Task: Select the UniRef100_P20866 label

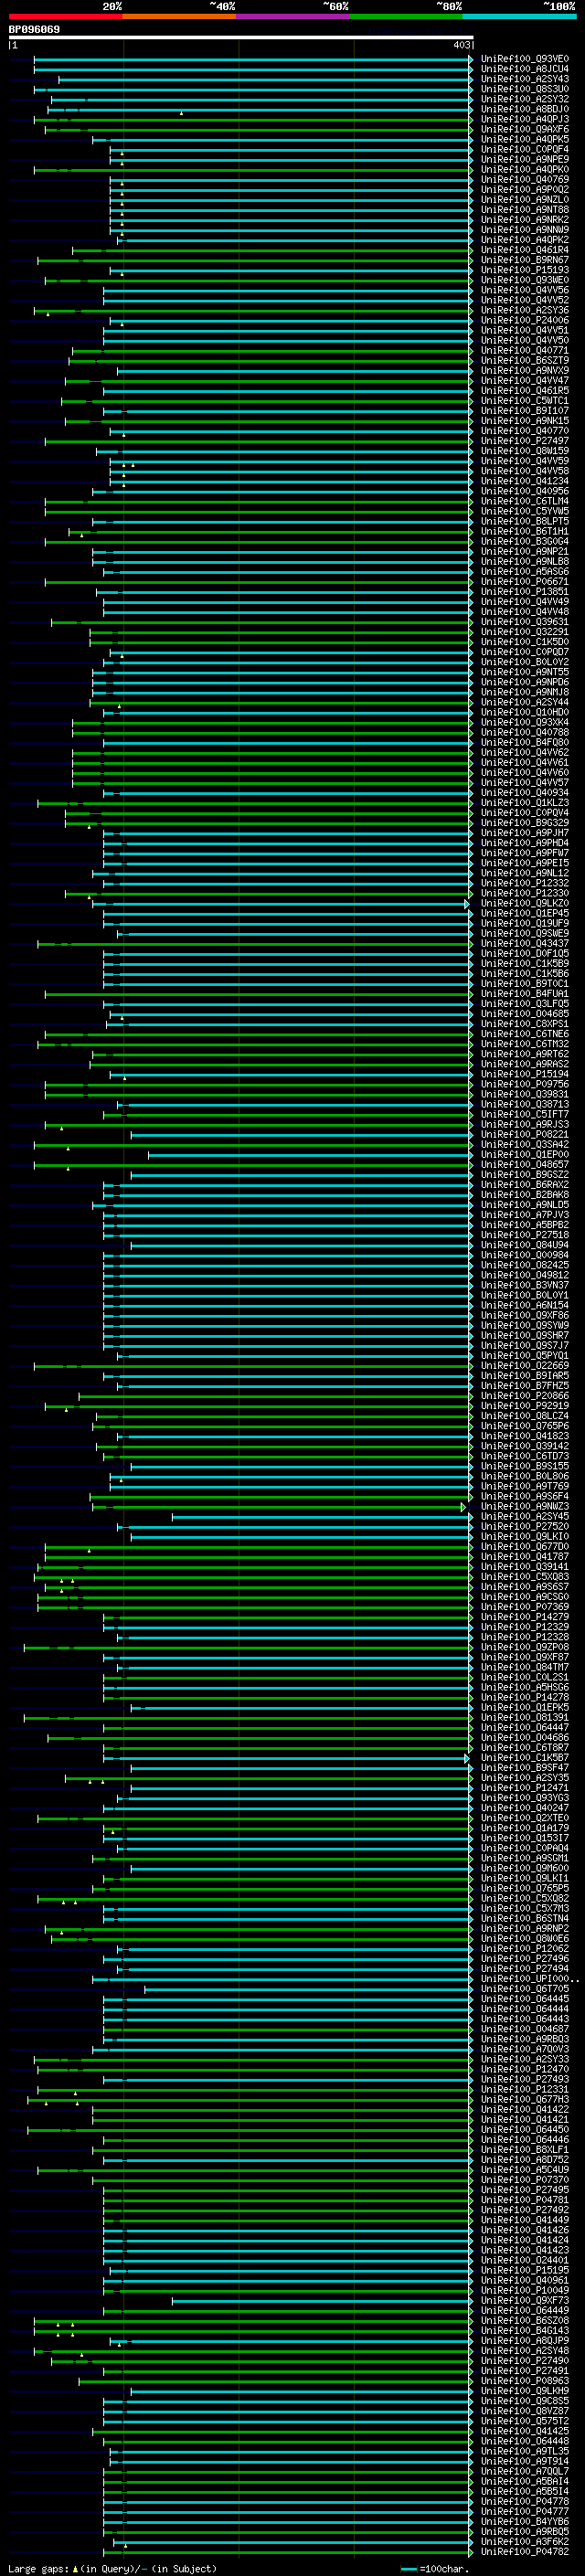Action: [524, 1396]
